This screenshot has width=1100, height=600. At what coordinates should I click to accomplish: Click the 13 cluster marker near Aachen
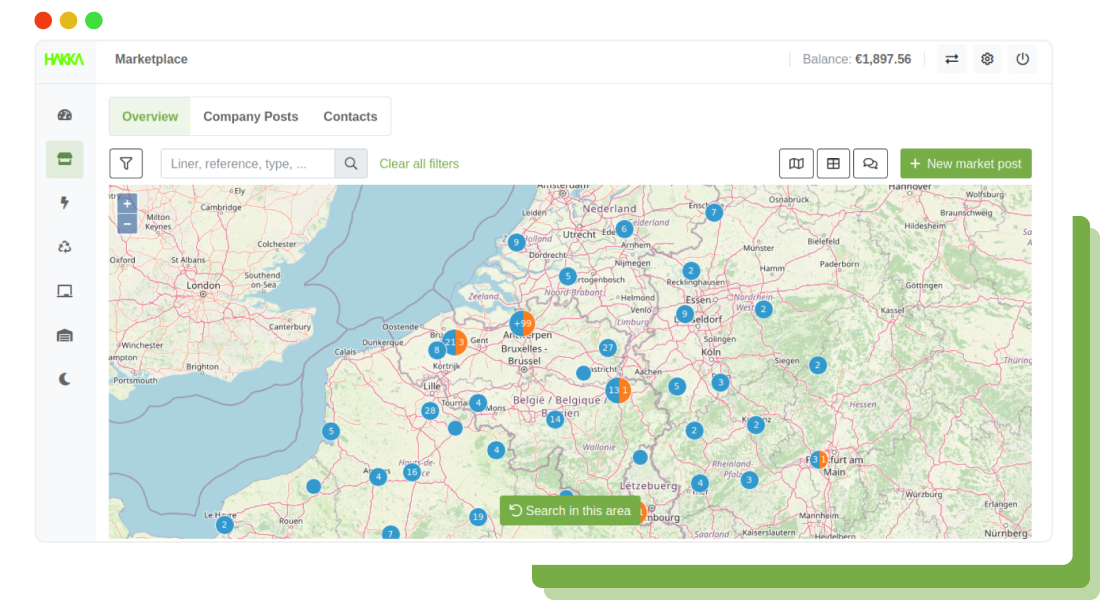point(618,390)
